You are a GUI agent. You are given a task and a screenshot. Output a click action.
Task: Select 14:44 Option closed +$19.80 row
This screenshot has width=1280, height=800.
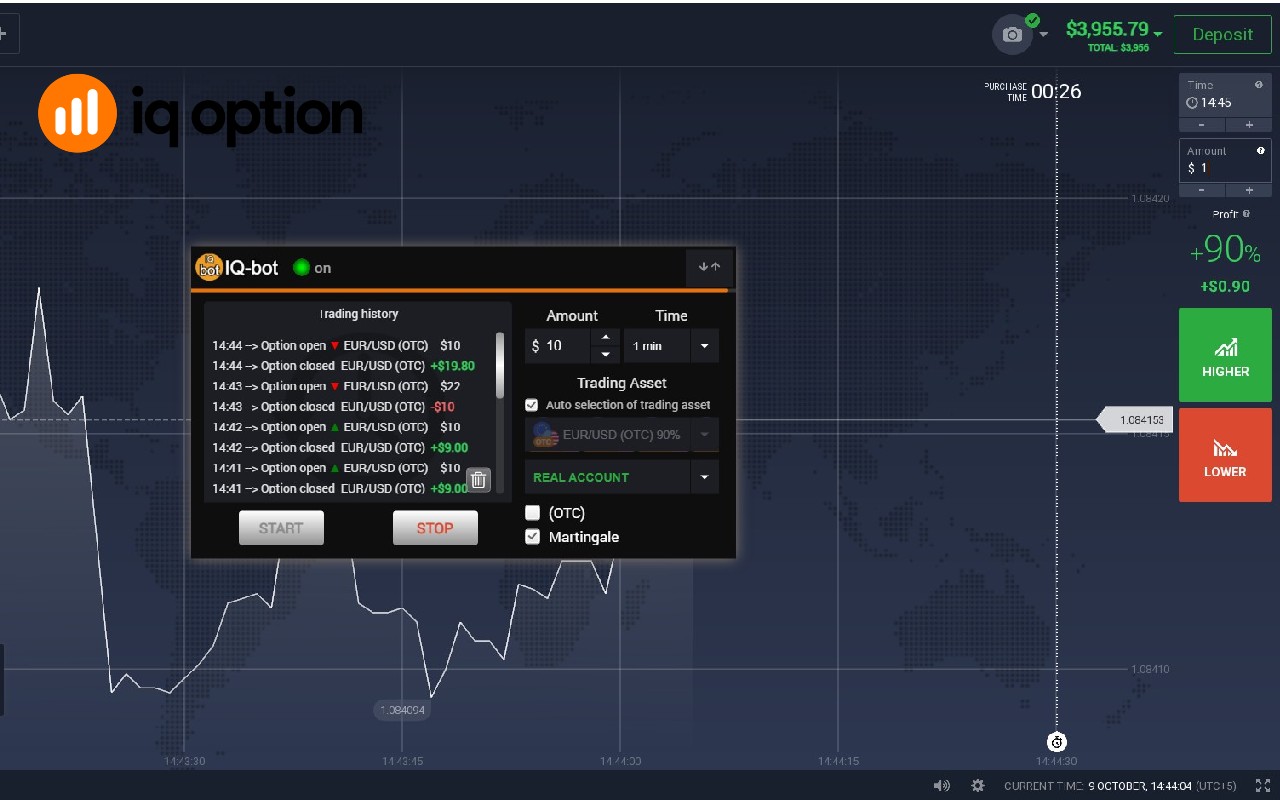(x=343, y=366)
